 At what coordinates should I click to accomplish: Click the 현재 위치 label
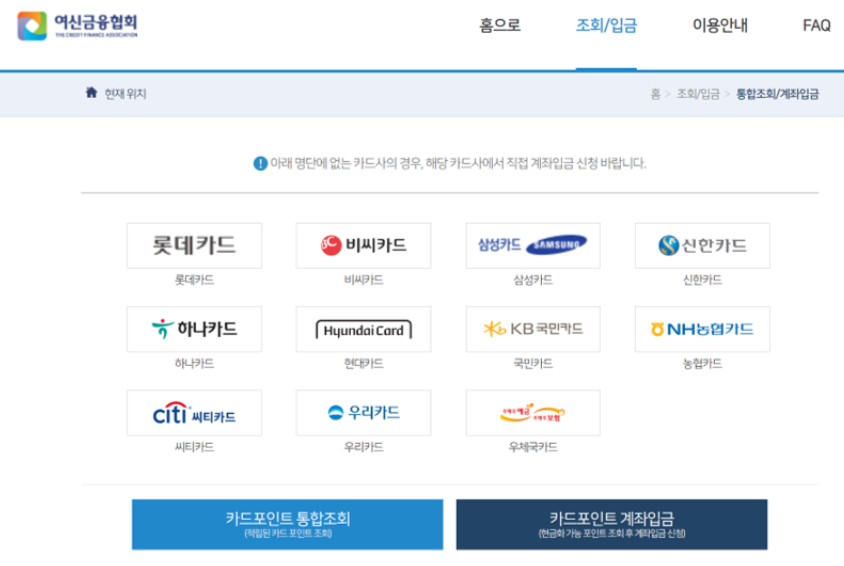[x=125, y=94]
